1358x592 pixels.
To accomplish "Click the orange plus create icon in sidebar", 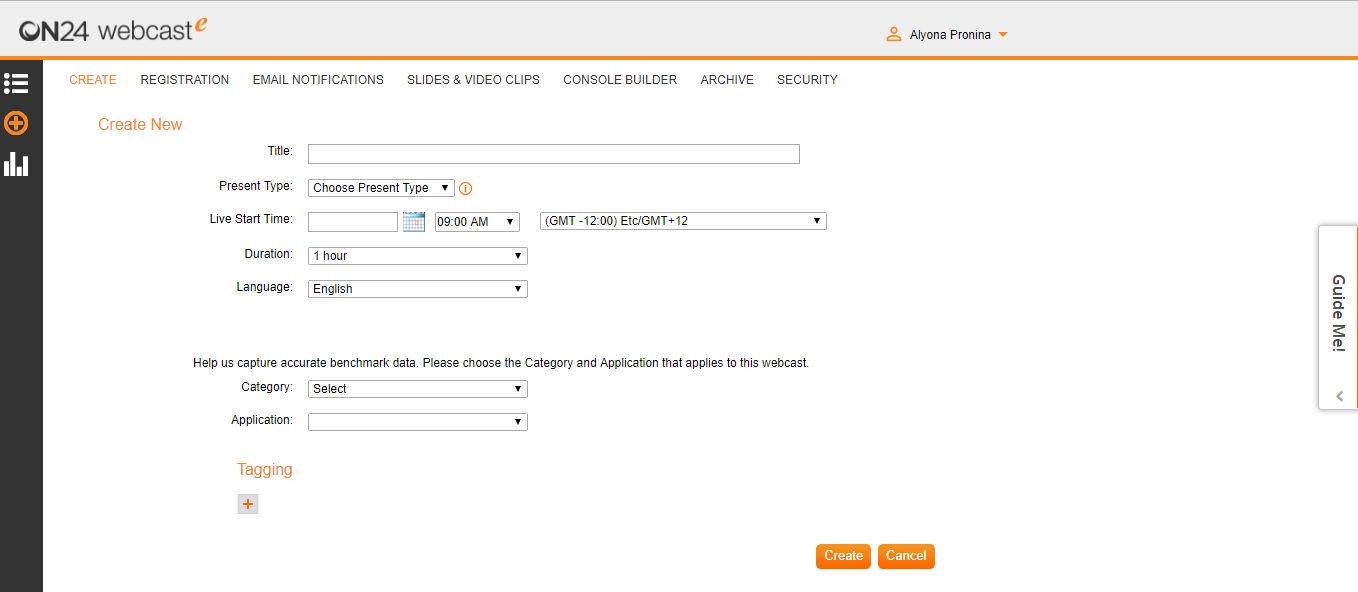I will (16, 123).
